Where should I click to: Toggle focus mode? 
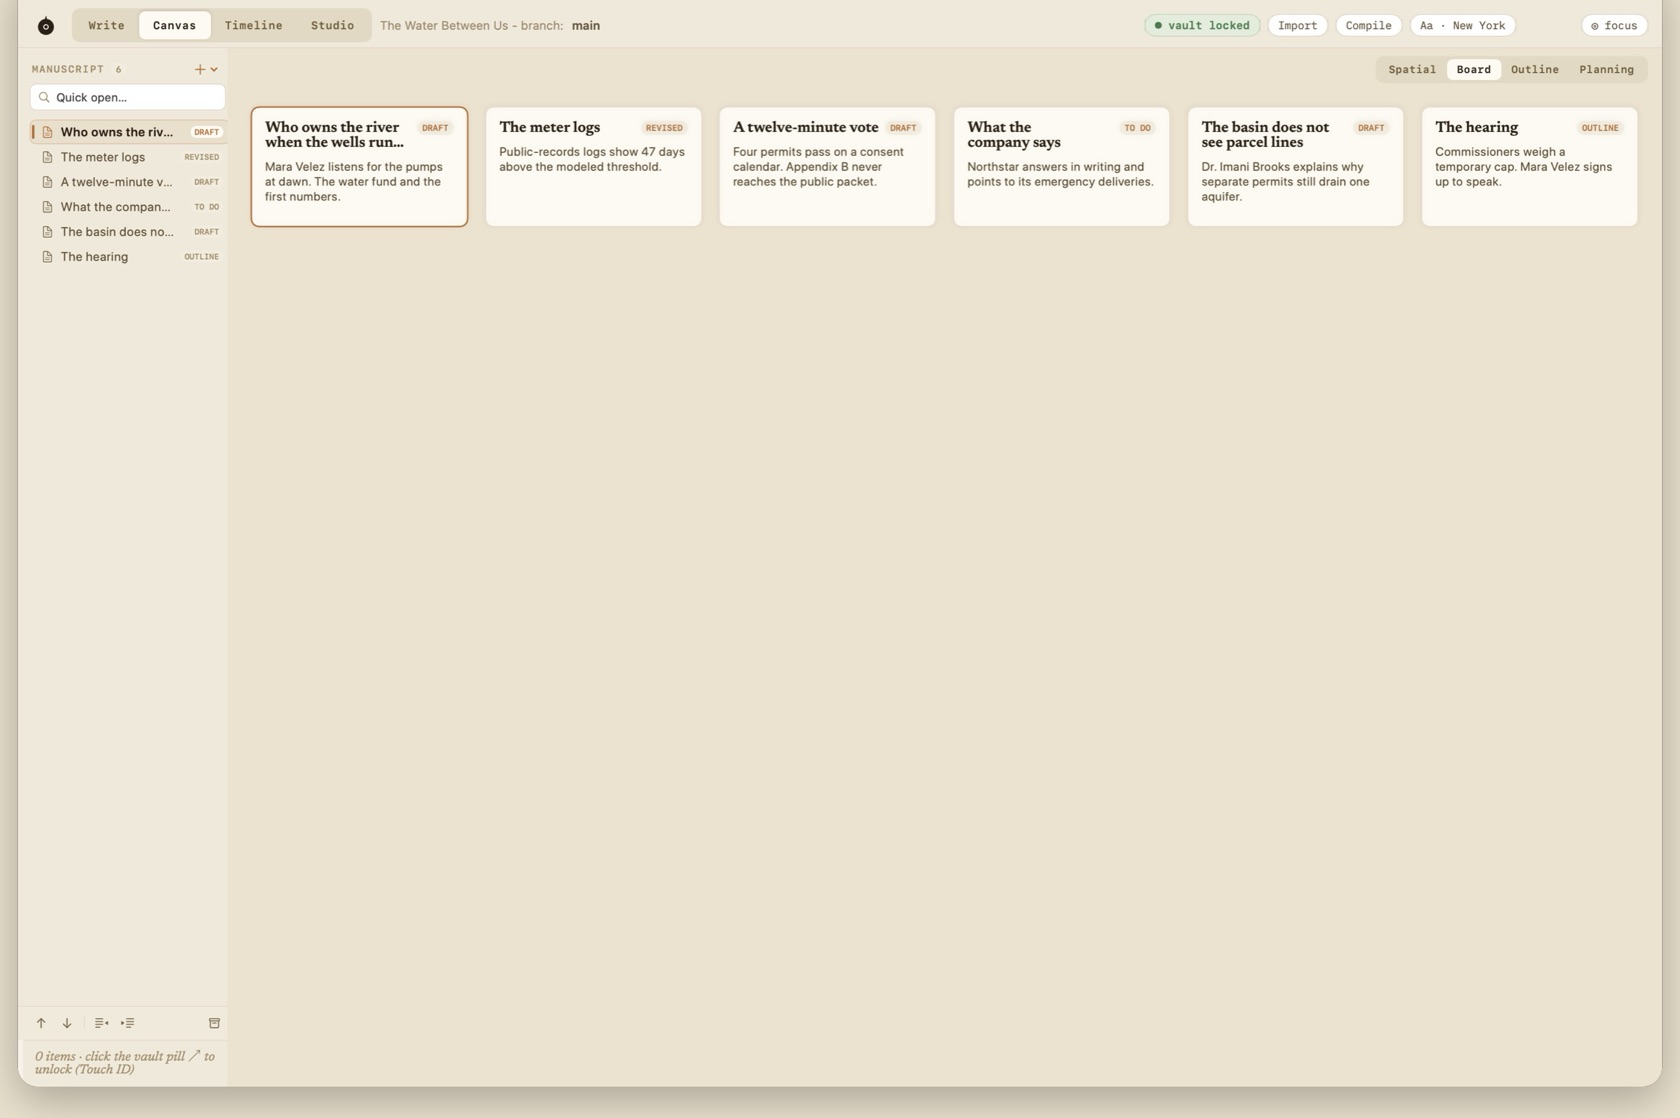pyautogui.click(x=1614, y=26)
